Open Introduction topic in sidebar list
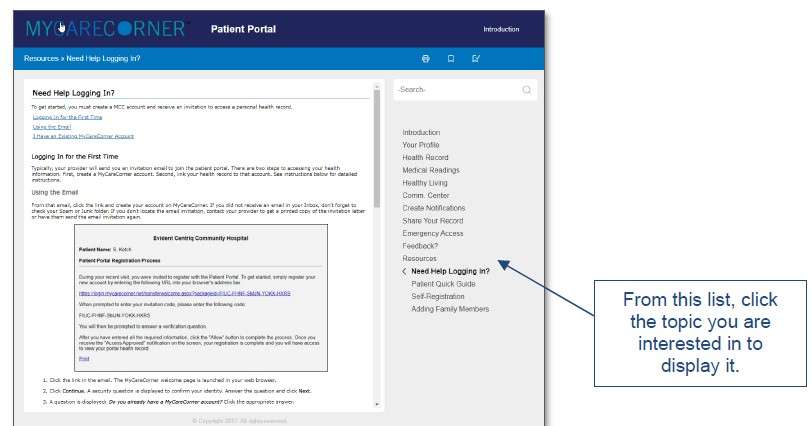The height and width of the screenshot is (426, 812). pyautogui.click(x=421, y=133)
